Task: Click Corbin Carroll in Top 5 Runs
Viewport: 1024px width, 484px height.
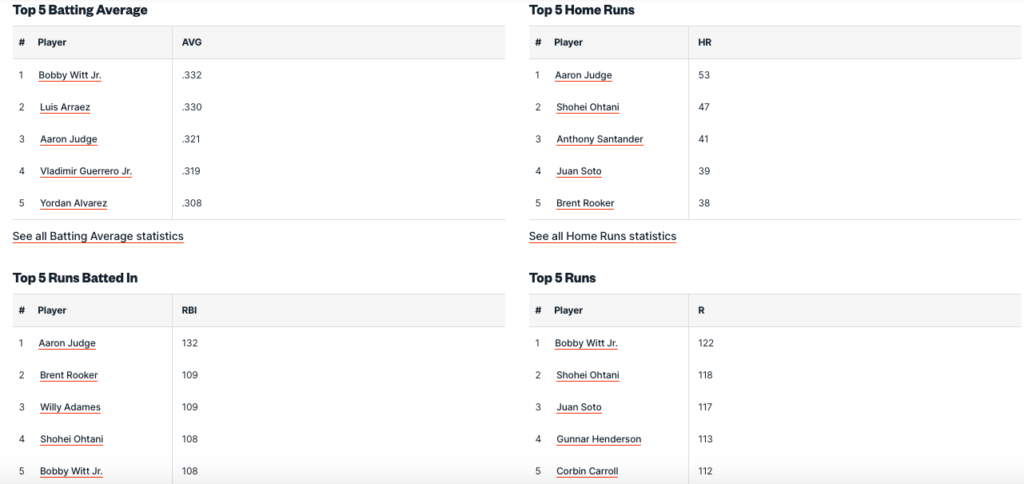Action: pyautogui.click(x=587, y=471)
